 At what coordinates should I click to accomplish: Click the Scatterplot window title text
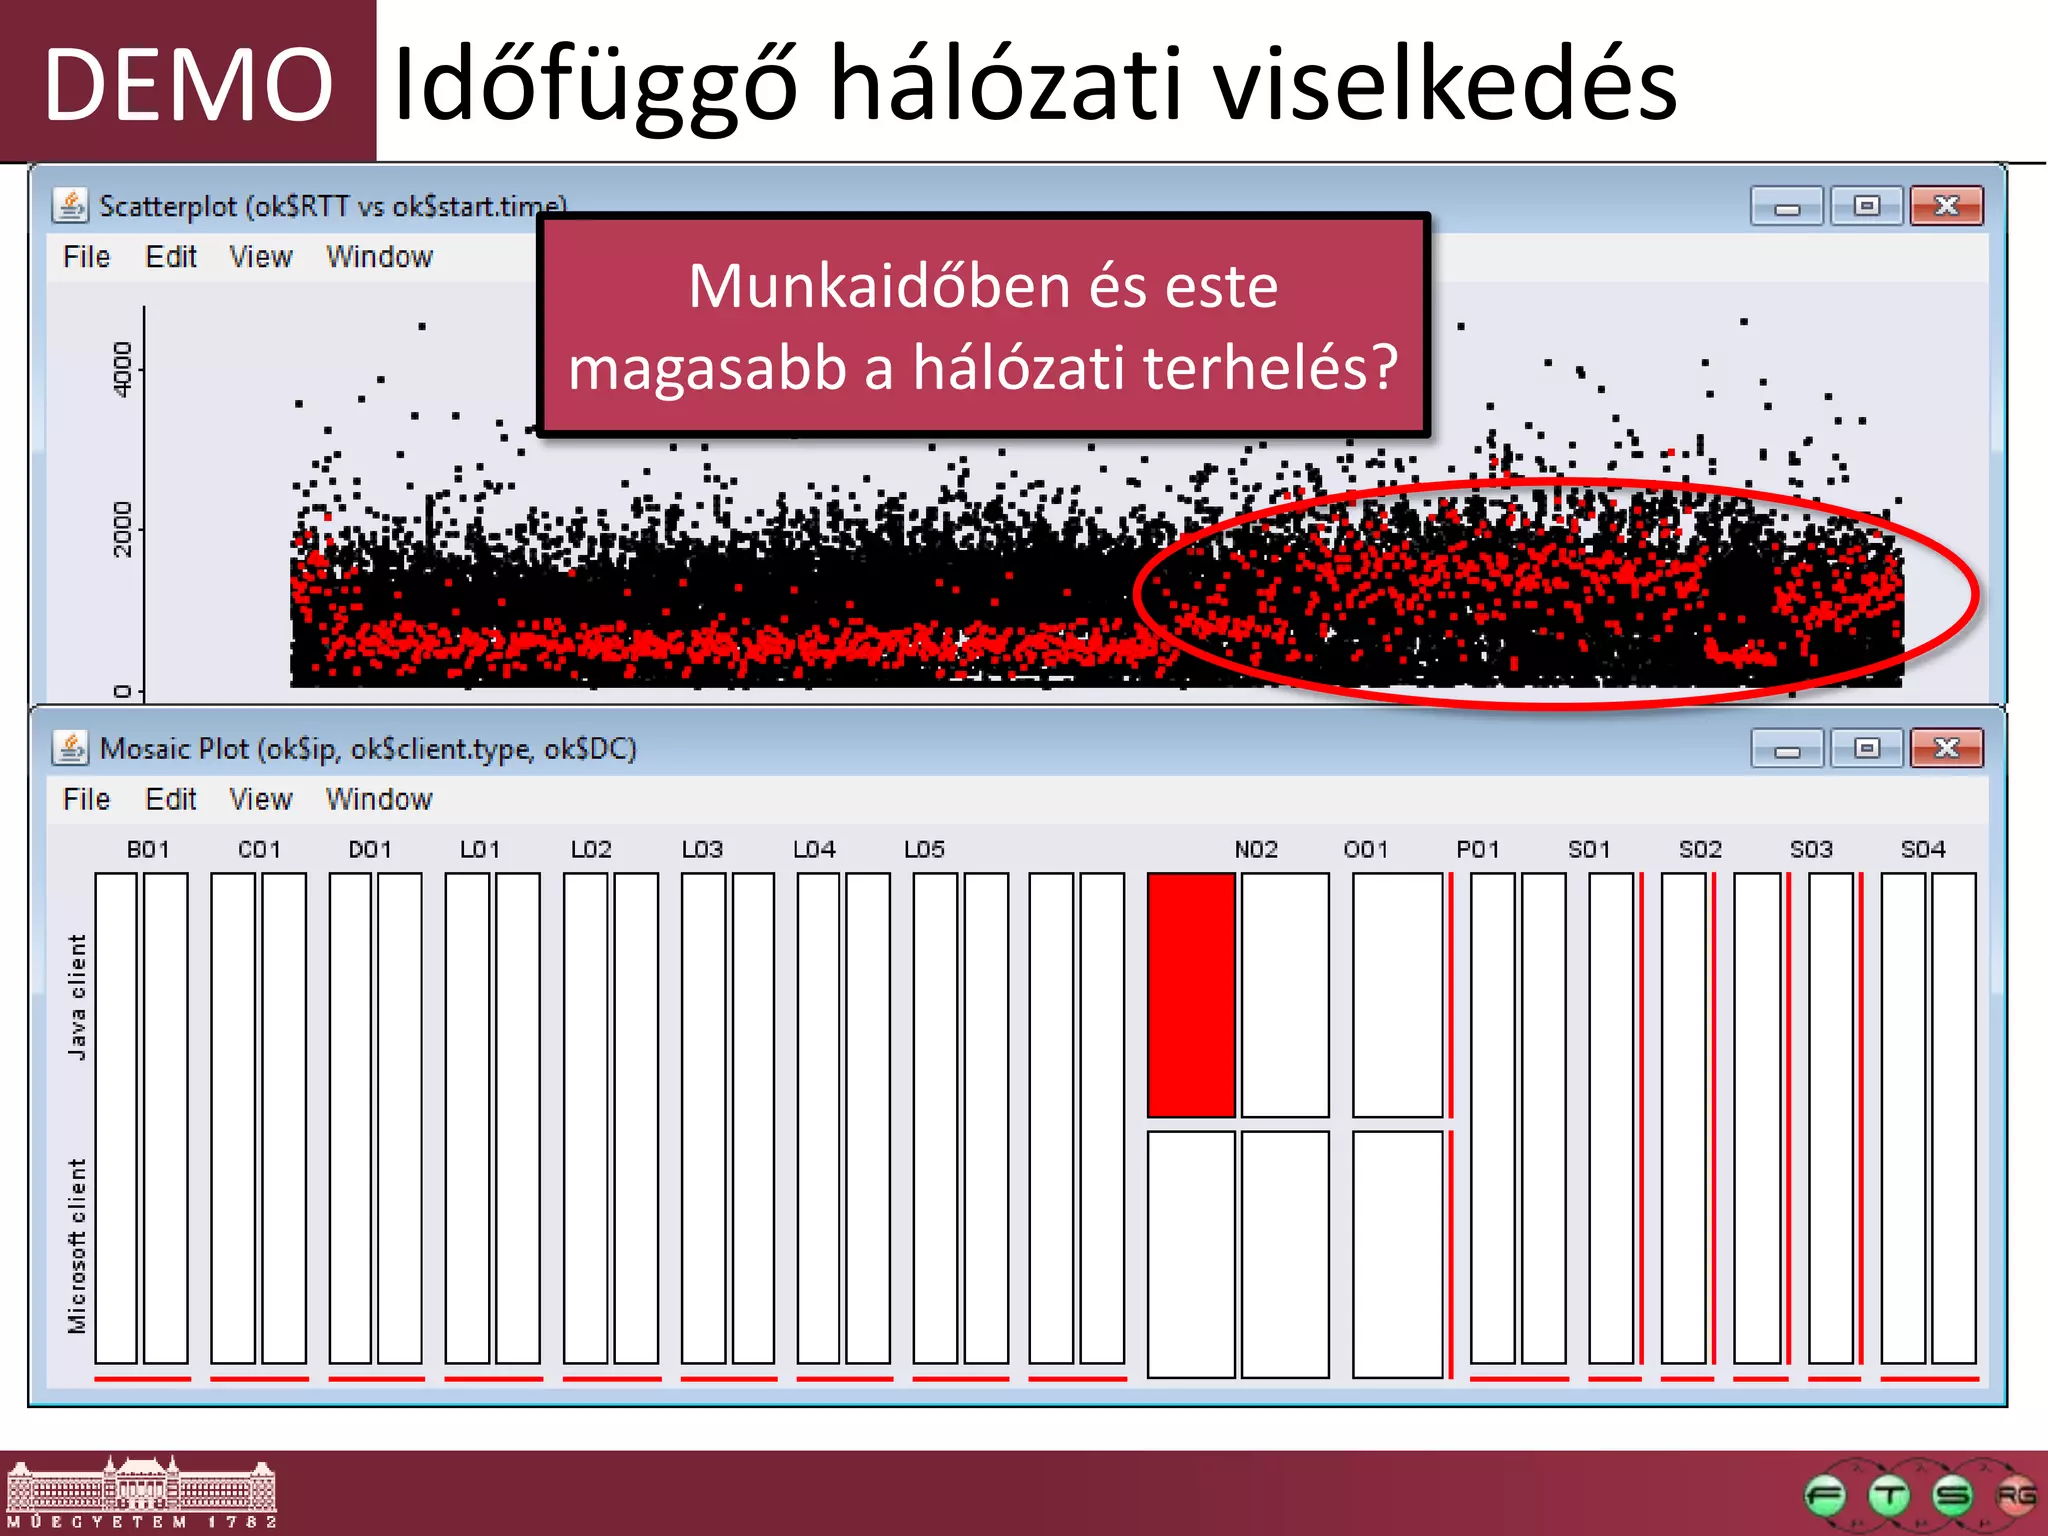tap(332, 206)
